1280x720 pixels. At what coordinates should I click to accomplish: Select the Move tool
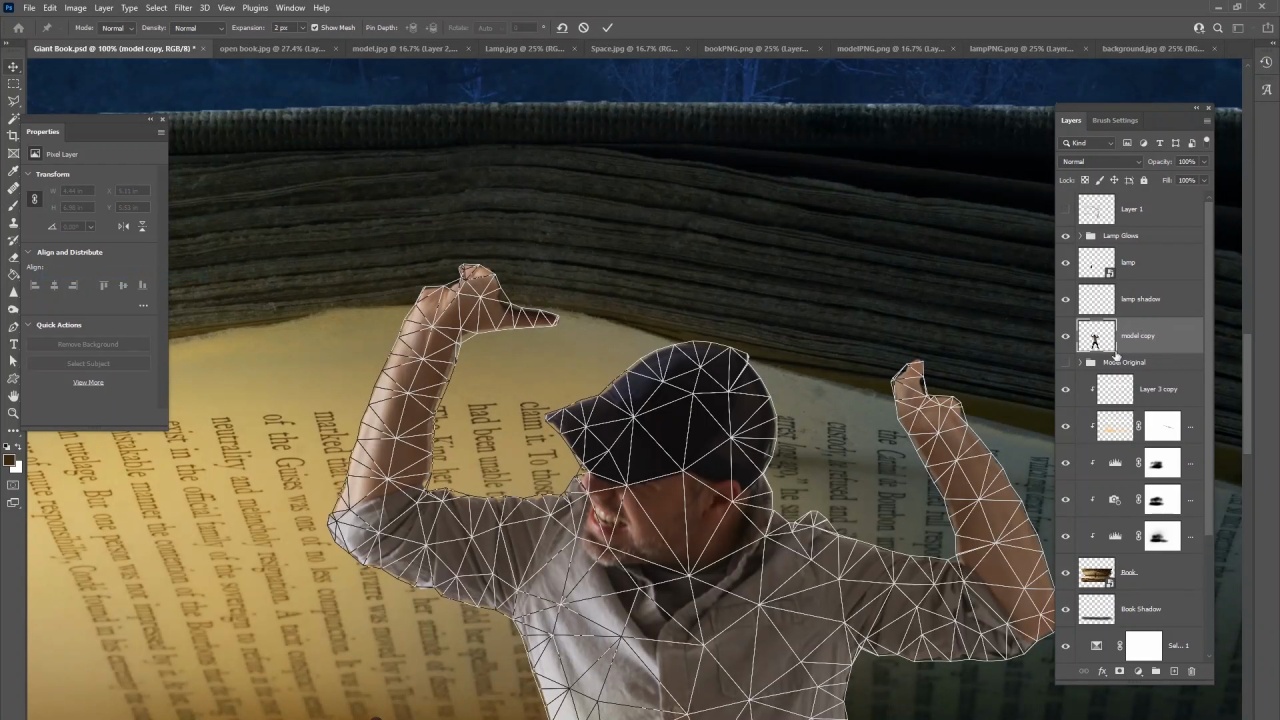click(13, 67)
